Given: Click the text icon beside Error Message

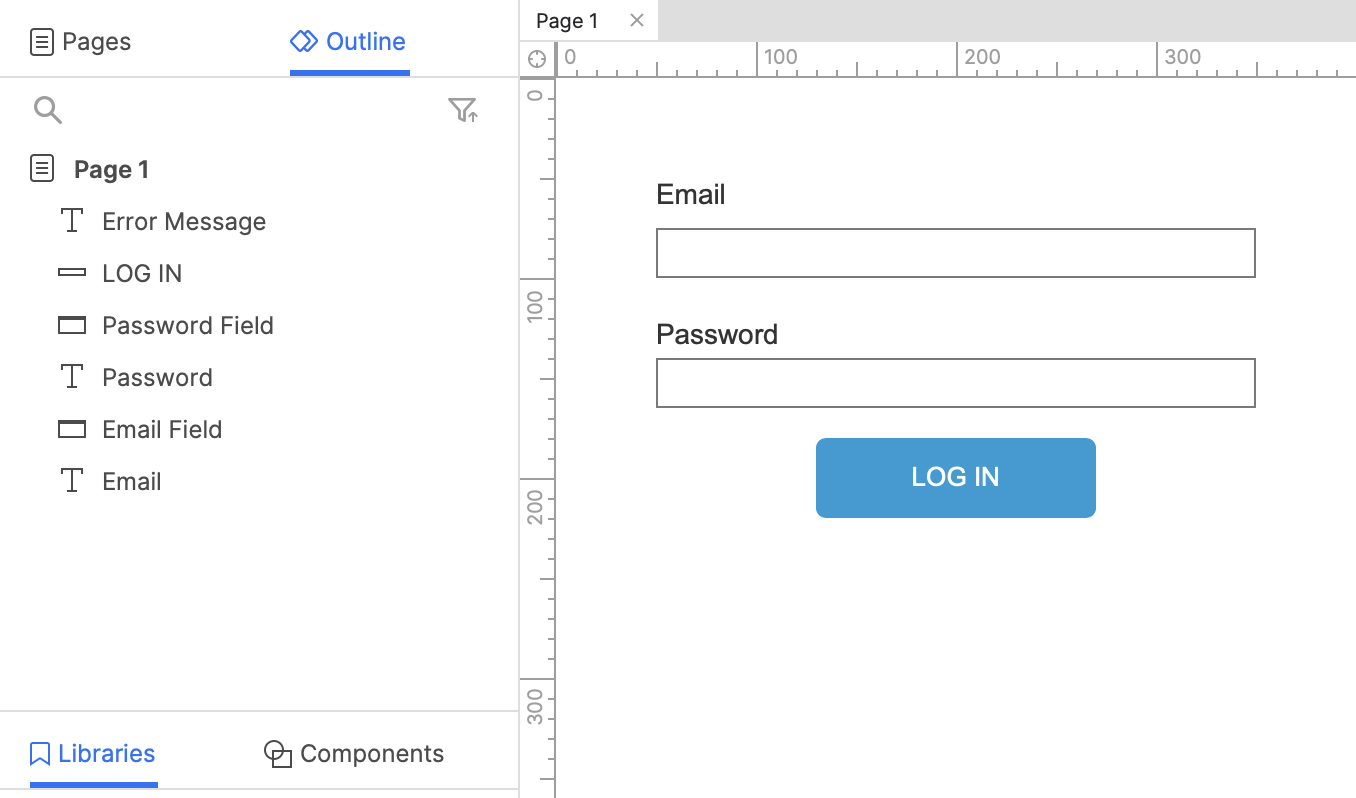Looking at the screenshot, I should point(71,220).
